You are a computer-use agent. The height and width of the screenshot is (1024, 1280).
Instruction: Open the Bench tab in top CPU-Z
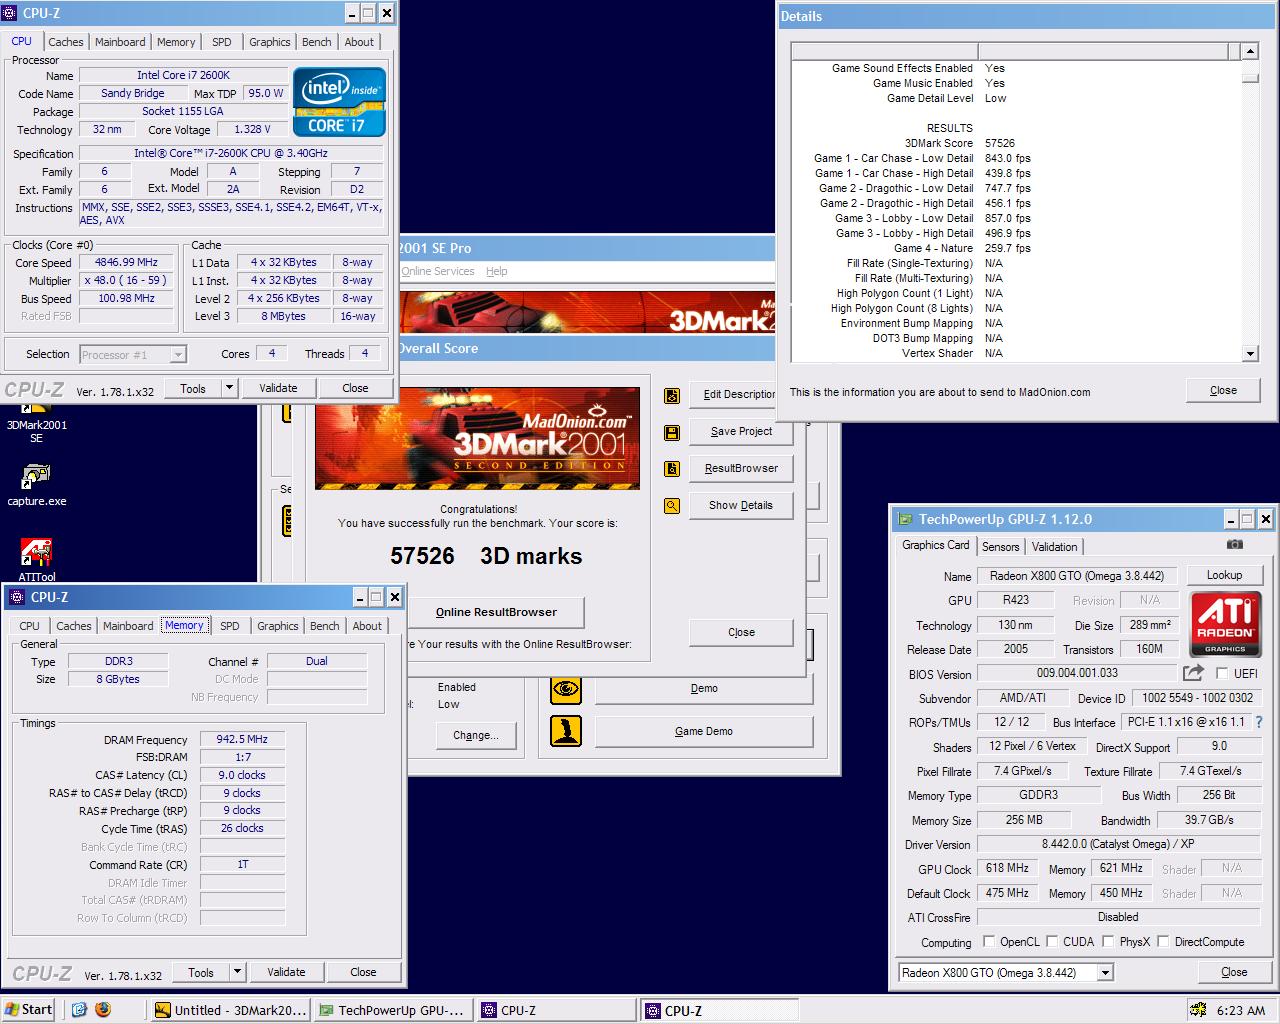click(317, 42)
